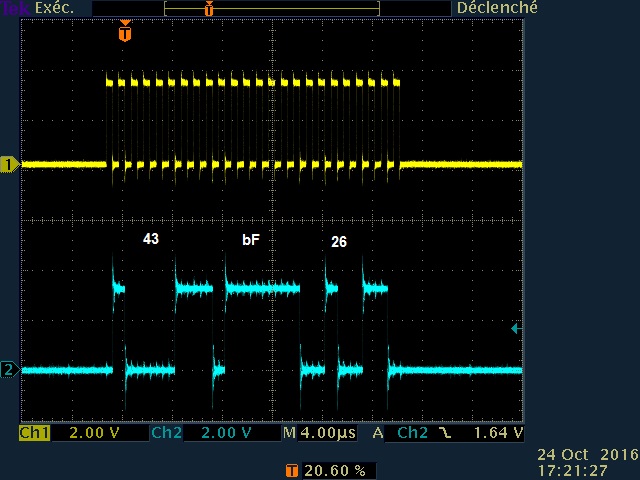Screen dimensions: 640x480
Task: Click the M 4.00µs timebase readout
Action: click(x=320, y=433)
